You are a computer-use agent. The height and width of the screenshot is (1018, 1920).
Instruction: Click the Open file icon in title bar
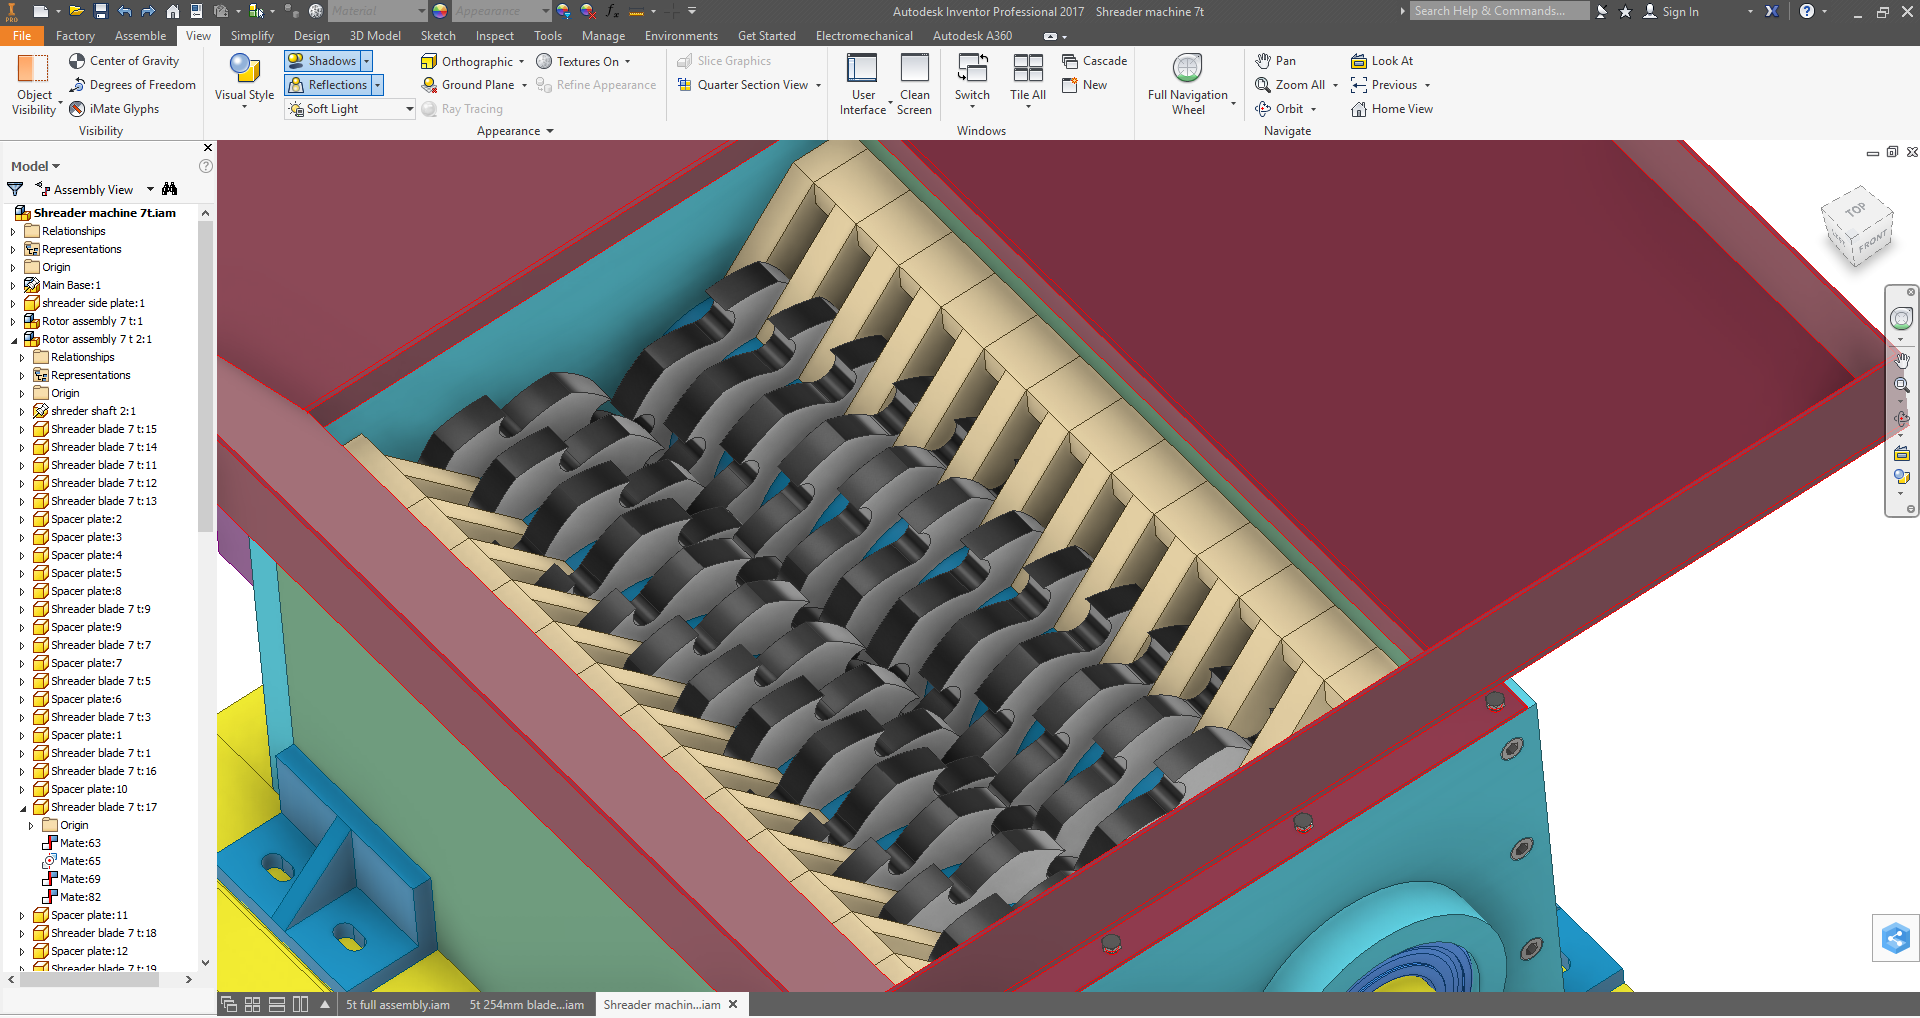coord(76,11)
